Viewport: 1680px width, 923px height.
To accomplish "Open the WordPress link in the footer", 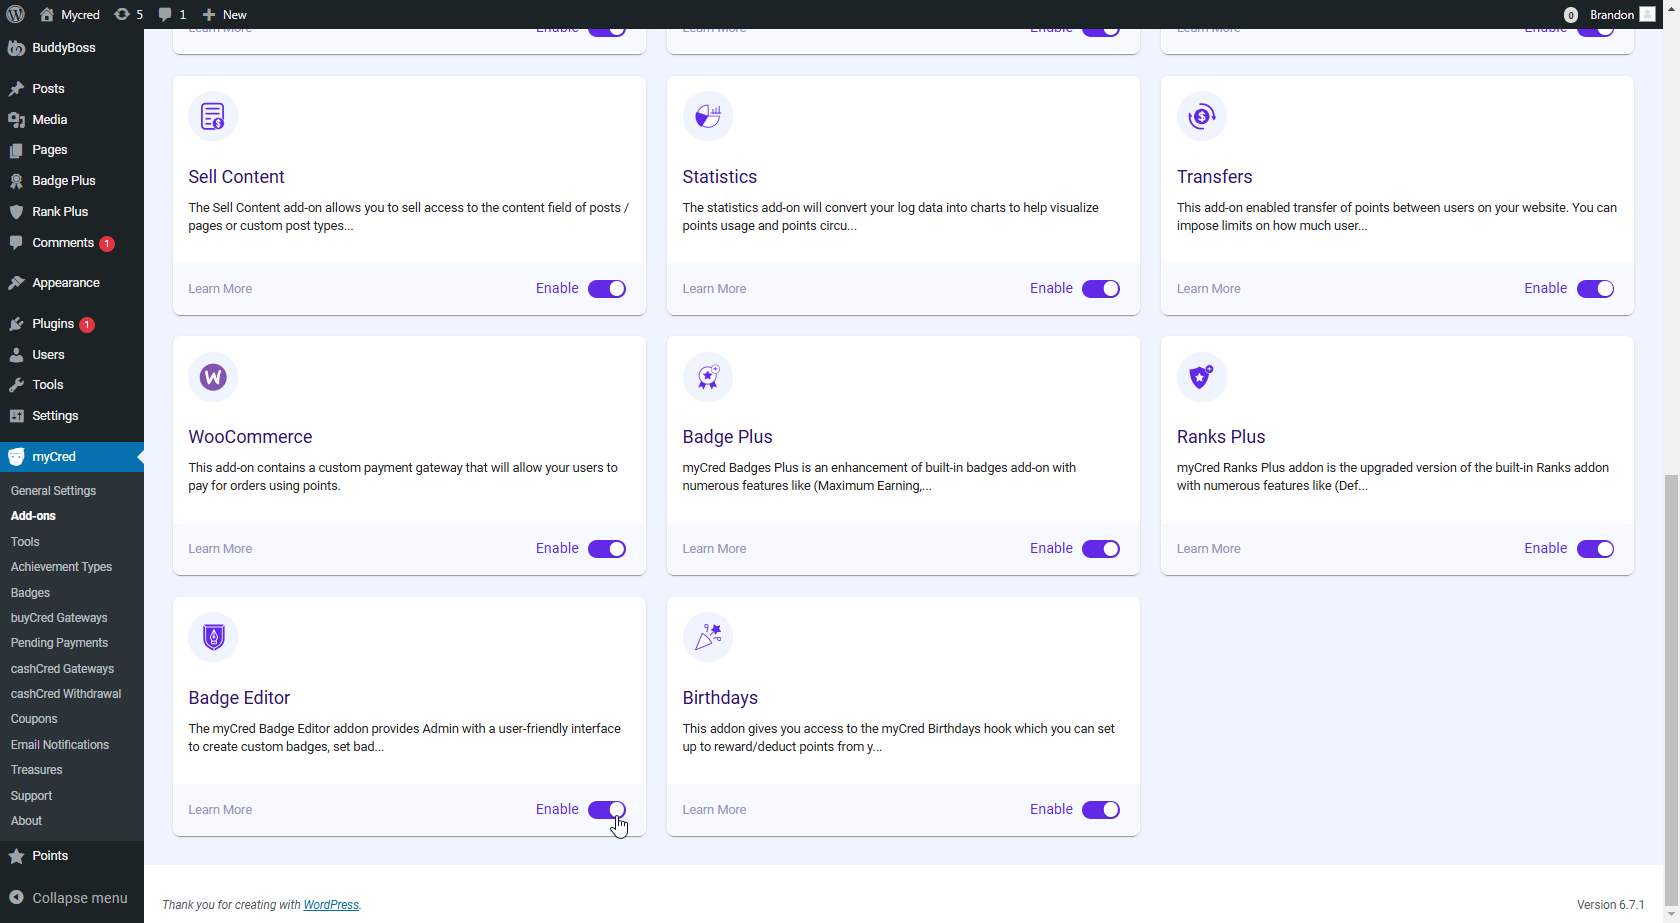I will tap(330, 905).
